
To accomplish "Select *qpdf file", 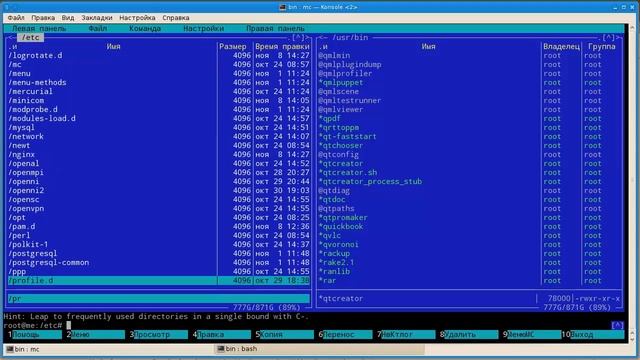I will click(329, 118).
